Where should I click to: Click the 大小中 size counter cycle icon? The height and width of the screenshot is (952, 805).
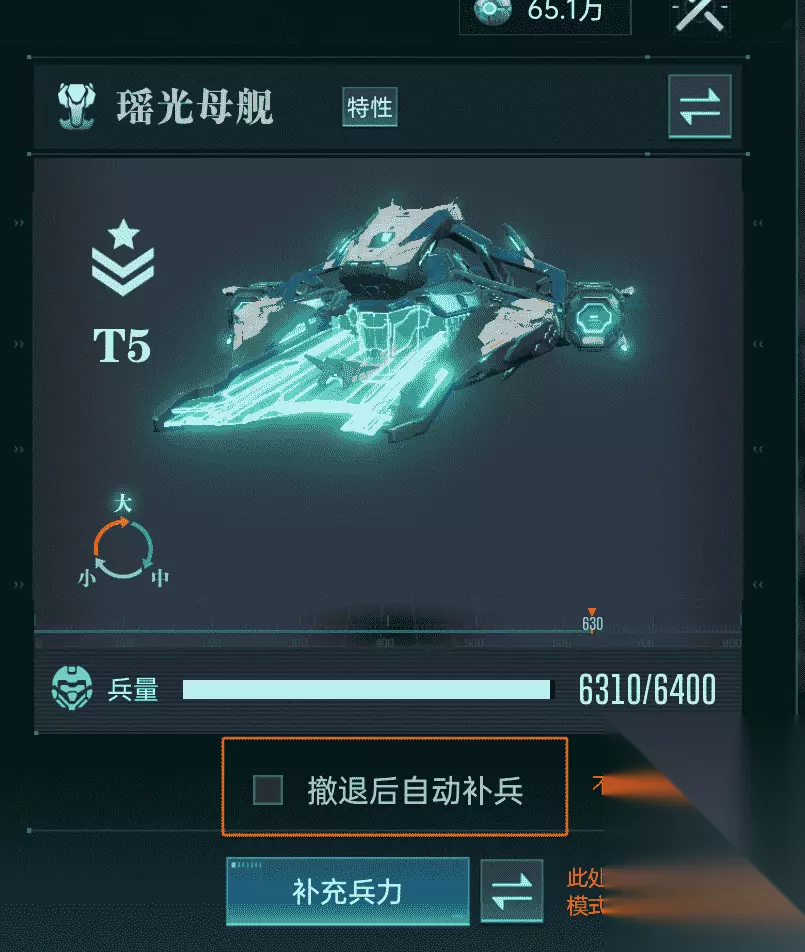[123, 542]
